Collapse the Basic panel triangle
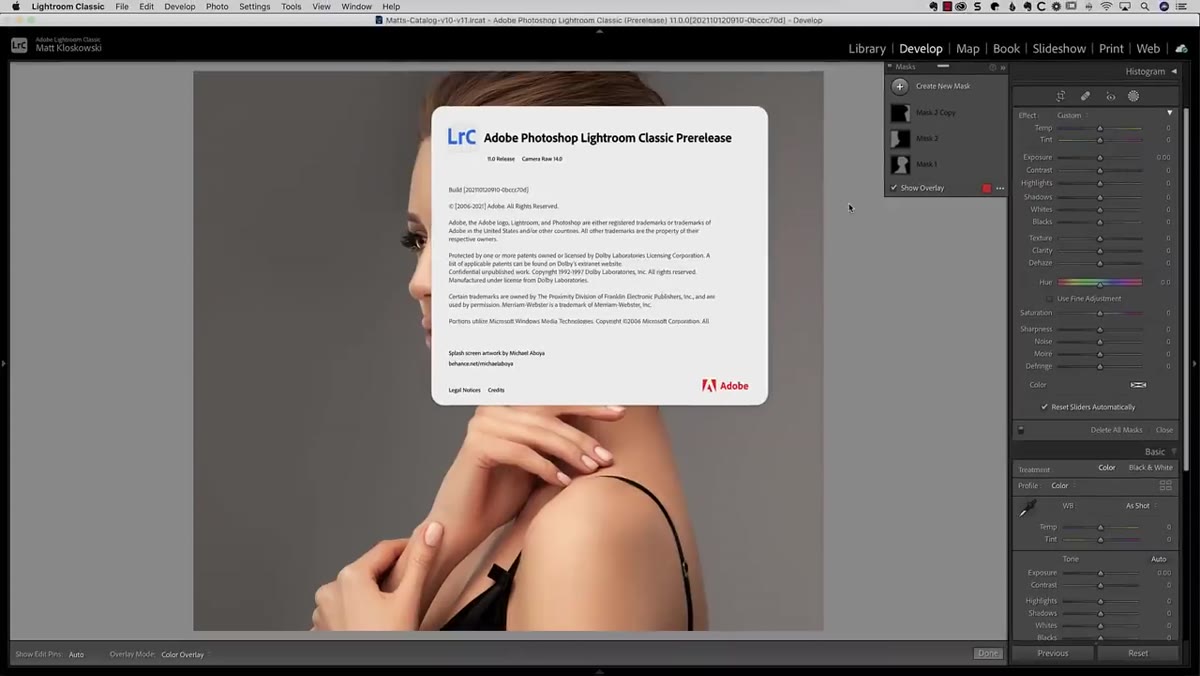The image size is (1200, 676). (1174, 452)
